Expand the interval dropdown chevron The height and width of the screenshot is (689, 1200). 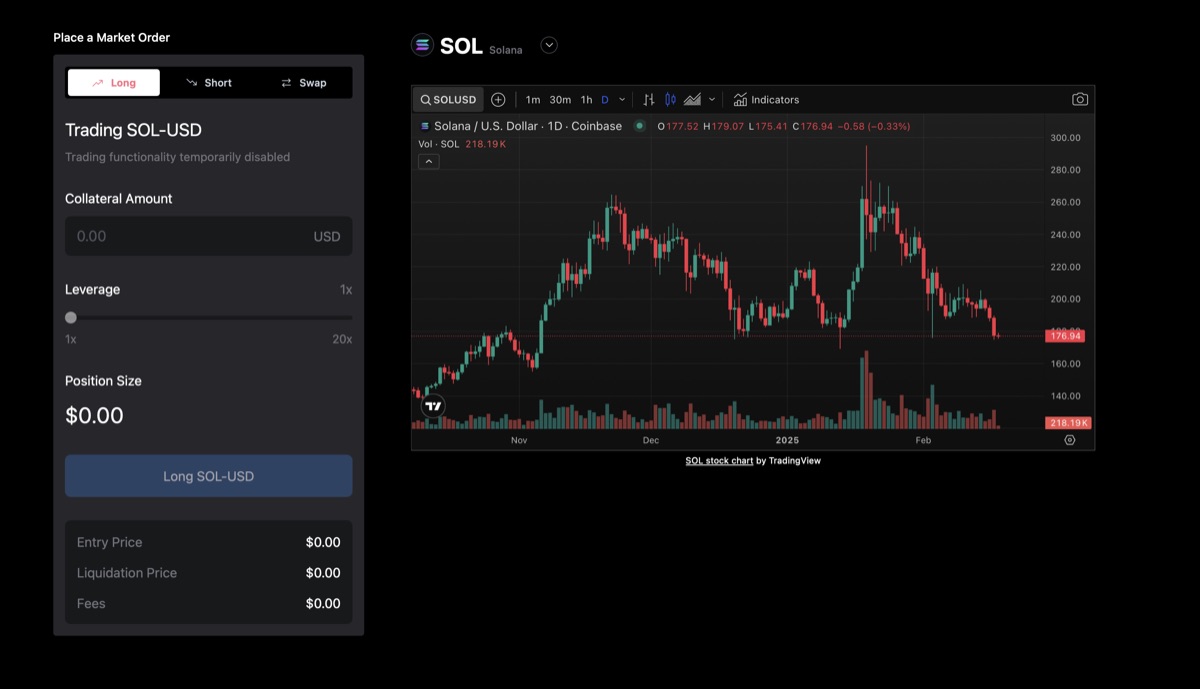click(x=622, y=100)
